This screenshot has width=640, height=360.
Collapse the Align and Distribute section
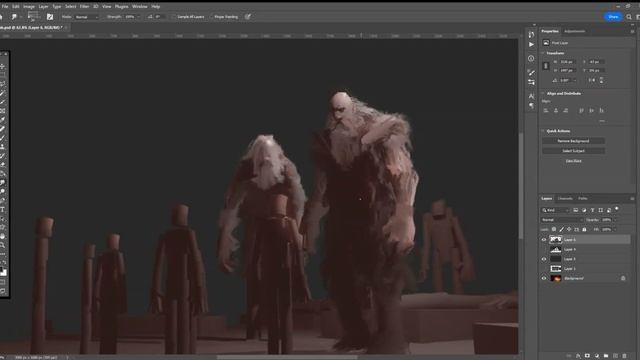[x=543, y=93]
